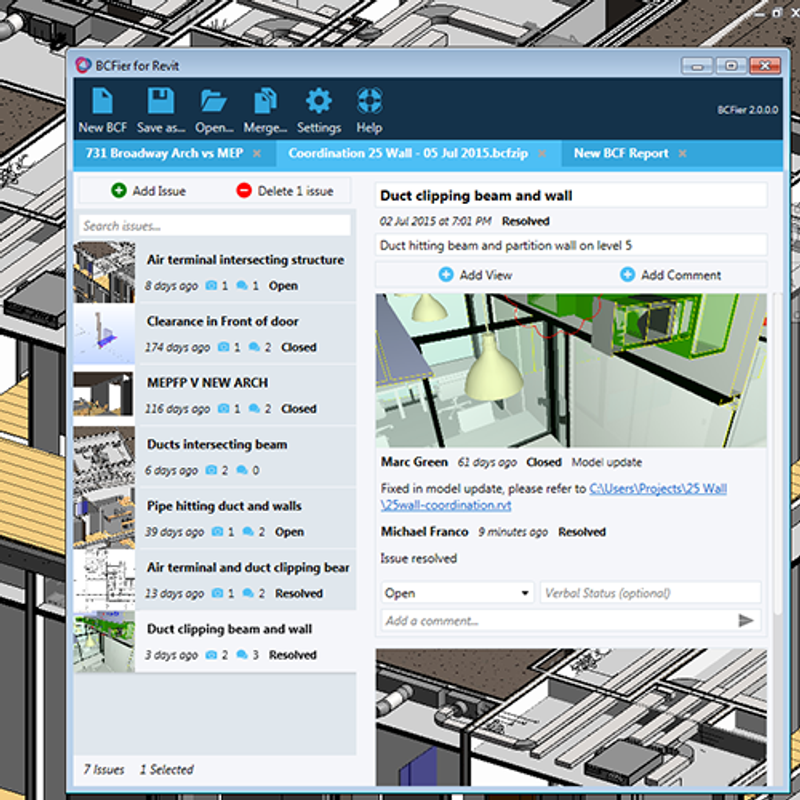
Task: Click the camera icon in Pipe hitting duct and walls row
Action: click(217, 532)
